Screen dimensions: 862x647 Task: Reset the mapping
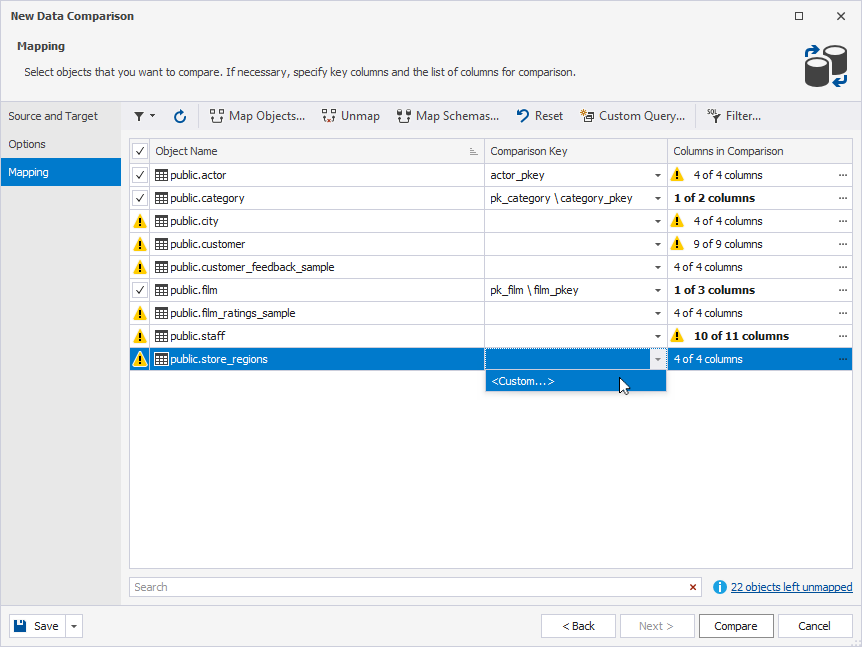[540, 116]
